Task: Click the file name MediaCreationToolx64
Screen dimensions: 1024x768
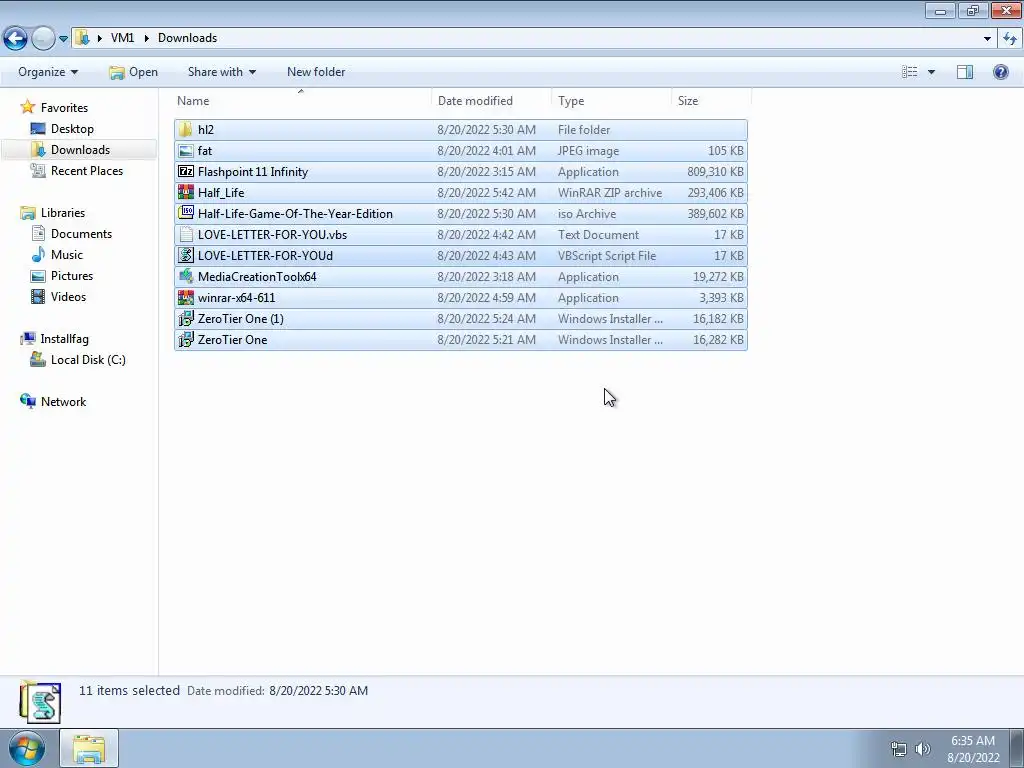Action: point(257,277)
